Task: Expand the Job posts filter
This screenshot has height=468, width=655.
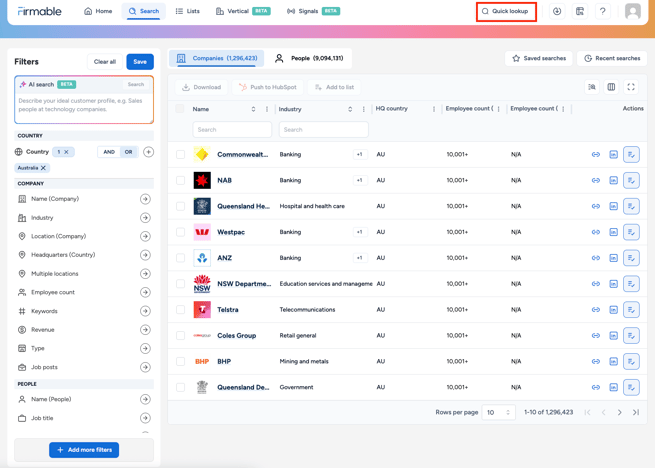Action: [x=145, y=367]
